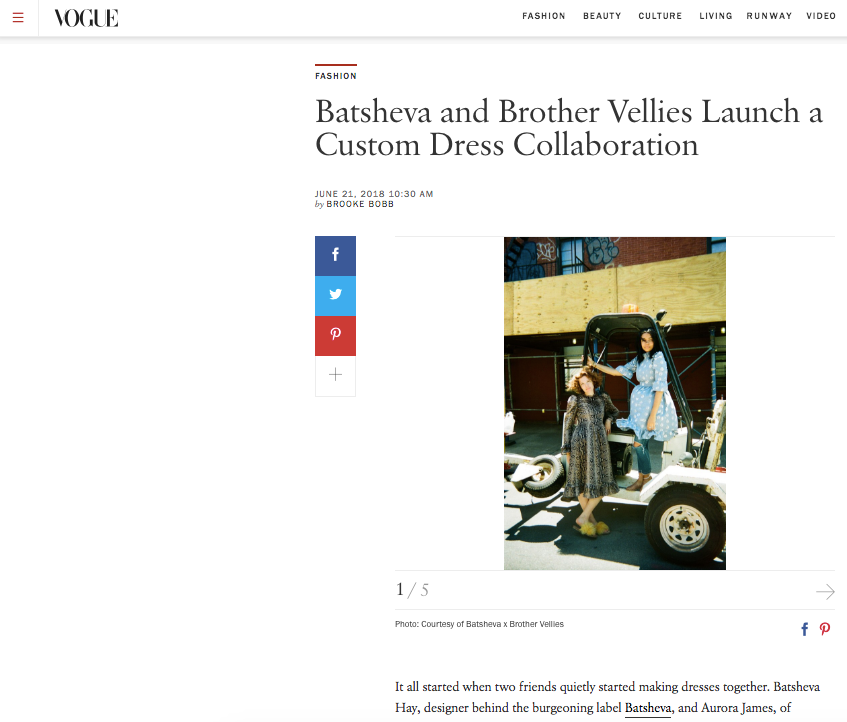Click the photo credit caption text
Viewport: 847px width, 722px height.
tap(479, 624)
